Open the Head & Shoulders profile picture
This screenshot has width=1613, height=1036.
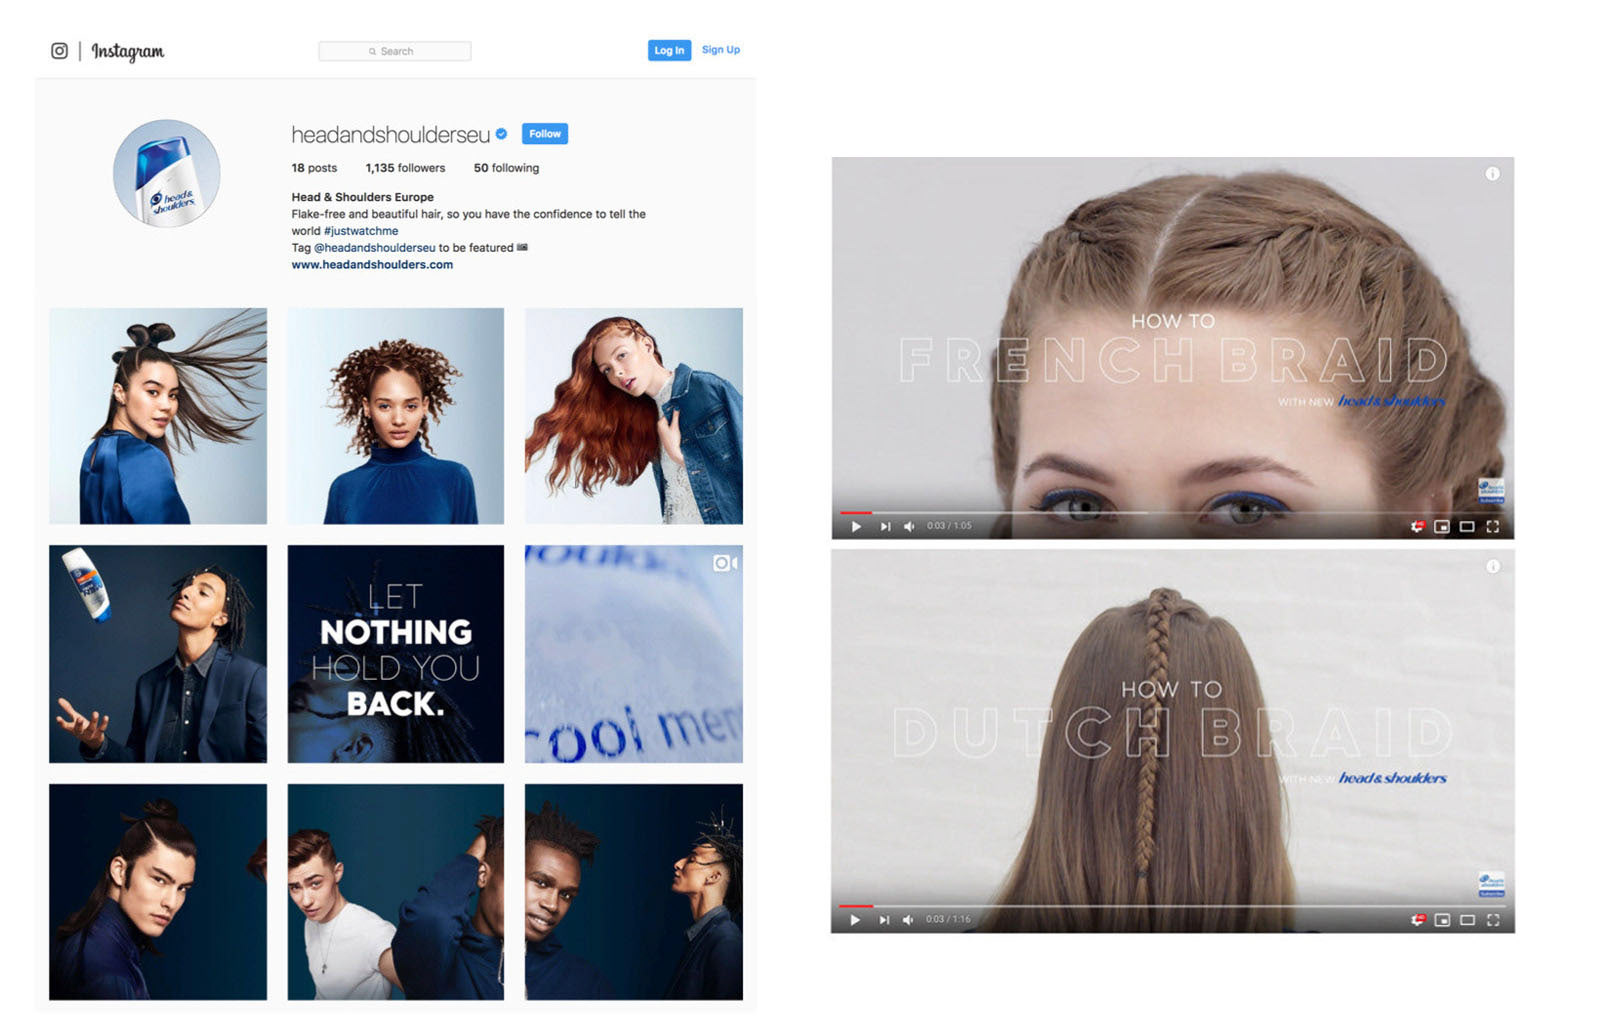167,173
